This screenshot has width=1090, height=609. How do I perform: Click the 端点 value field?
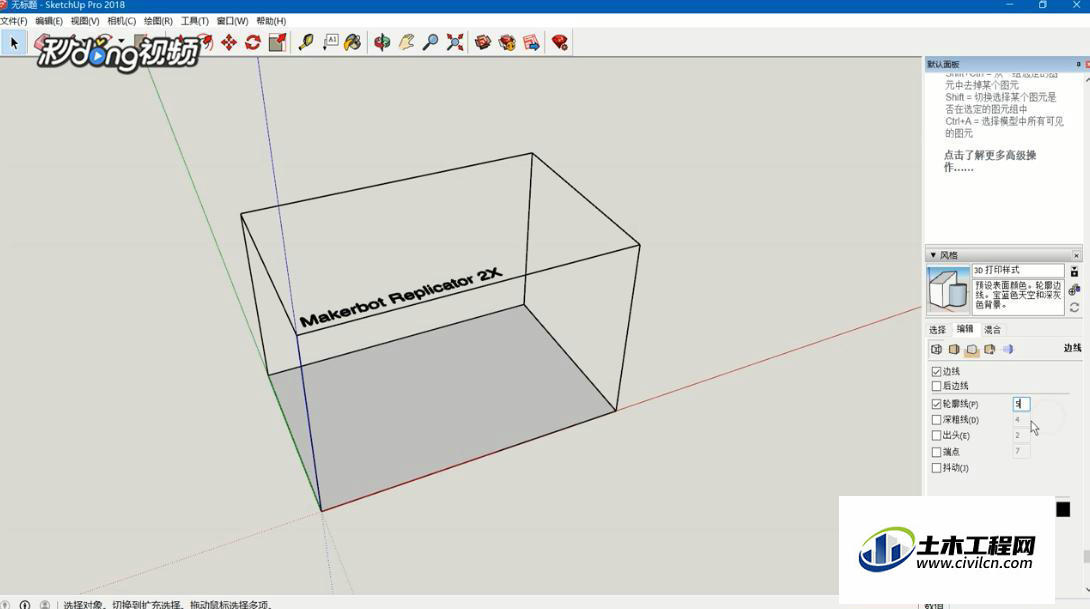coord(1021,452)
